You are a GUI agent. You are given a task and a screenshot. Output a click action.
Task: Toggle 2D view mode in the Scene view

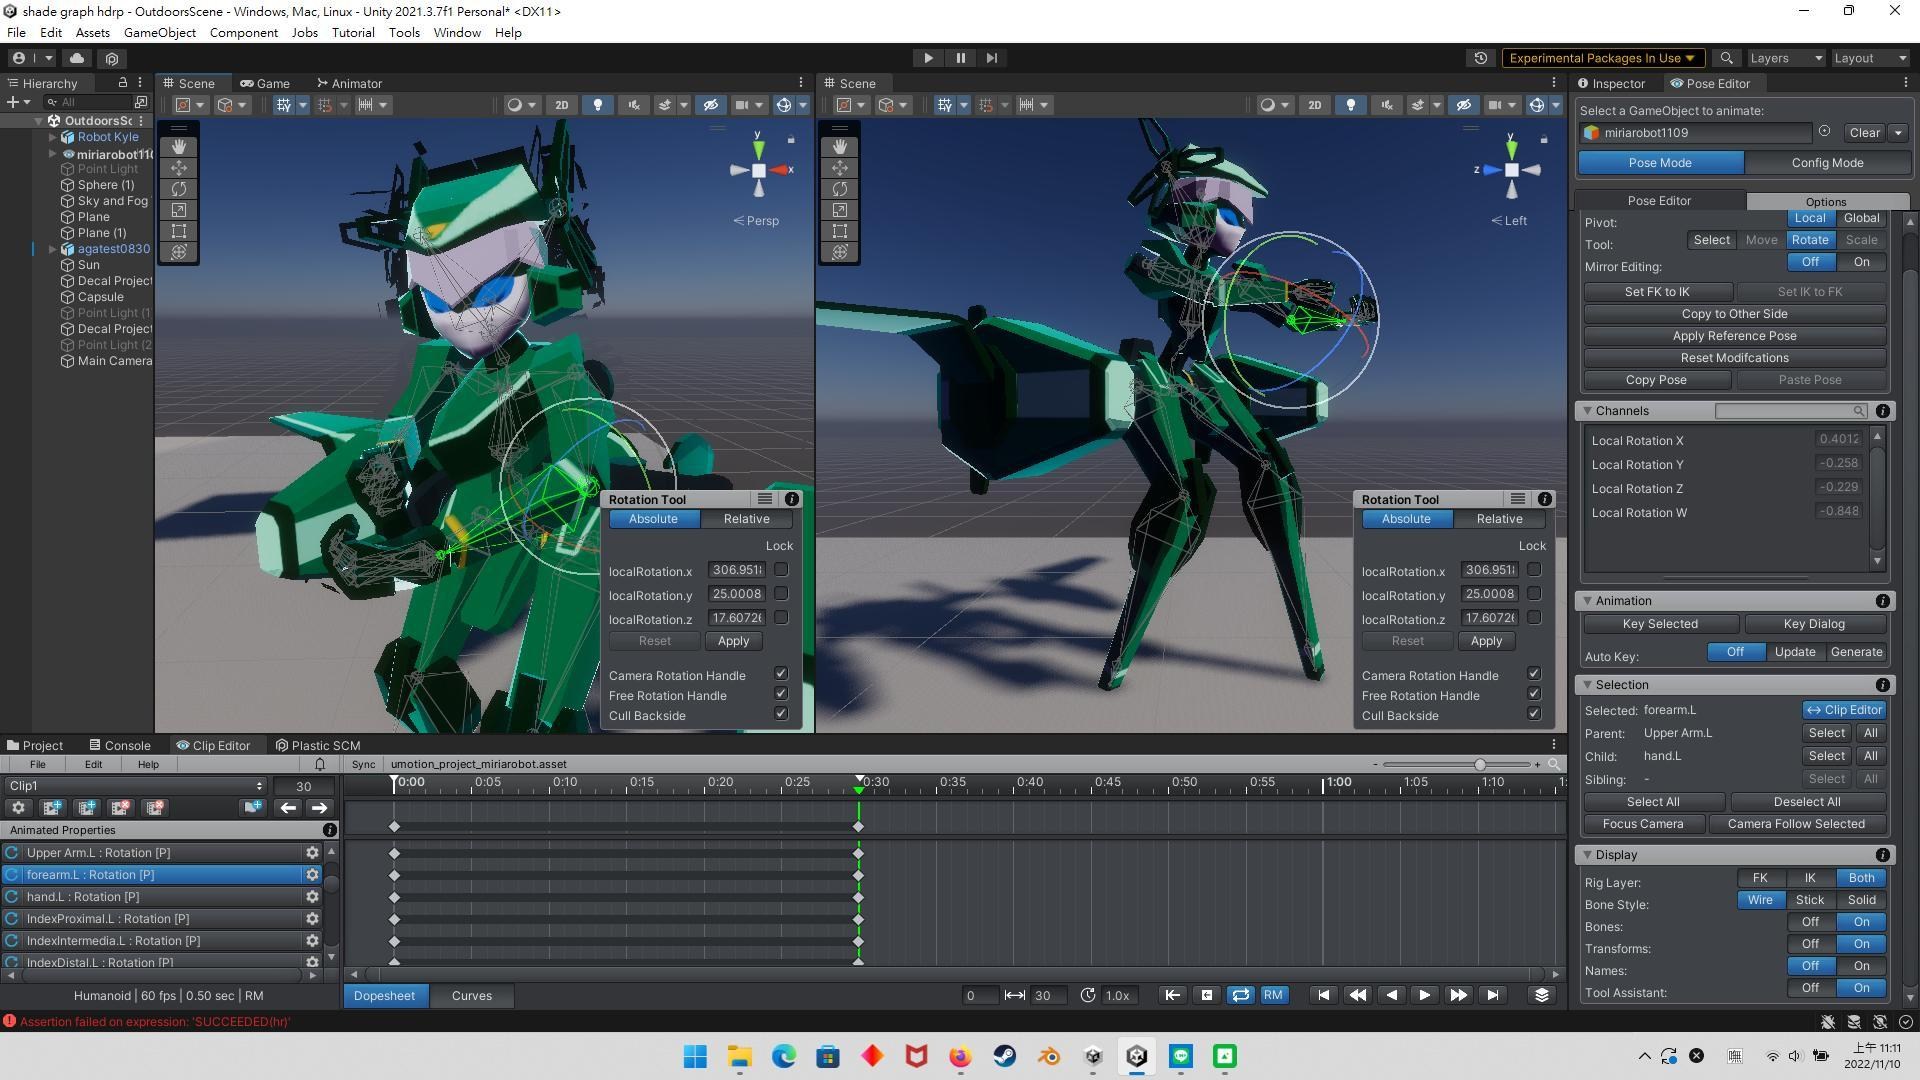point(562,105)
